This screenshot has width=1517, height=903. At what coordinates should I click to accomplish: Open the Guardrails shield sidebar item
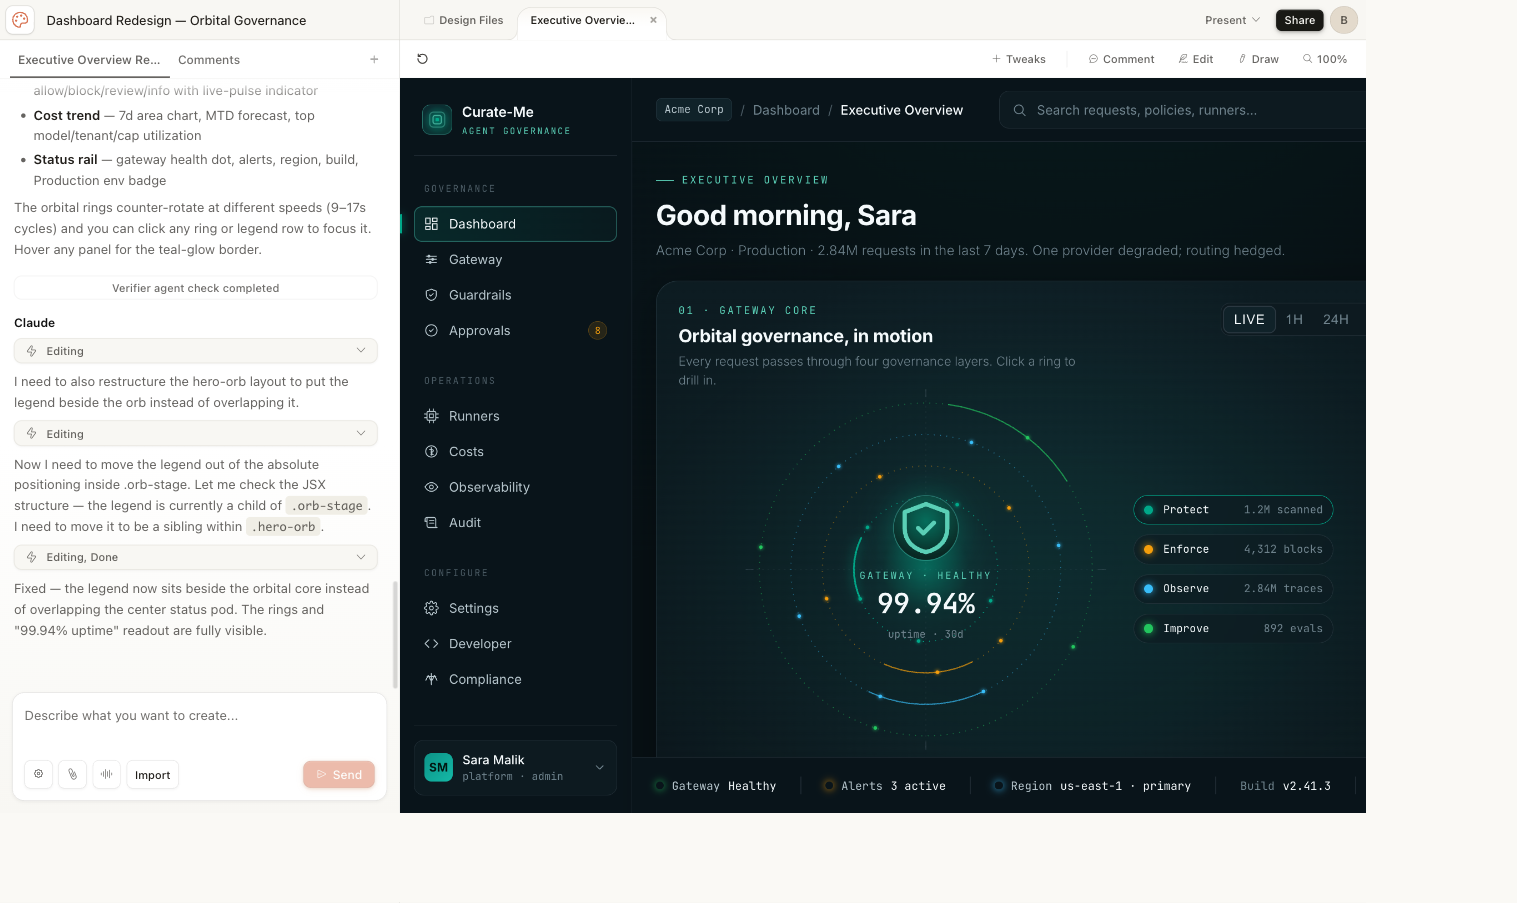tap(480, 295)
